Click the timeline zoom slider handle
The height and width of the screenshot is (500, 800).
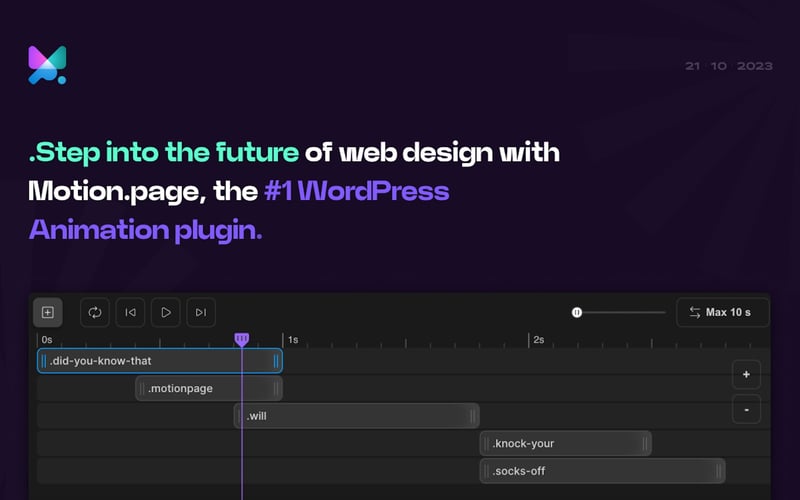coord(577,312)
